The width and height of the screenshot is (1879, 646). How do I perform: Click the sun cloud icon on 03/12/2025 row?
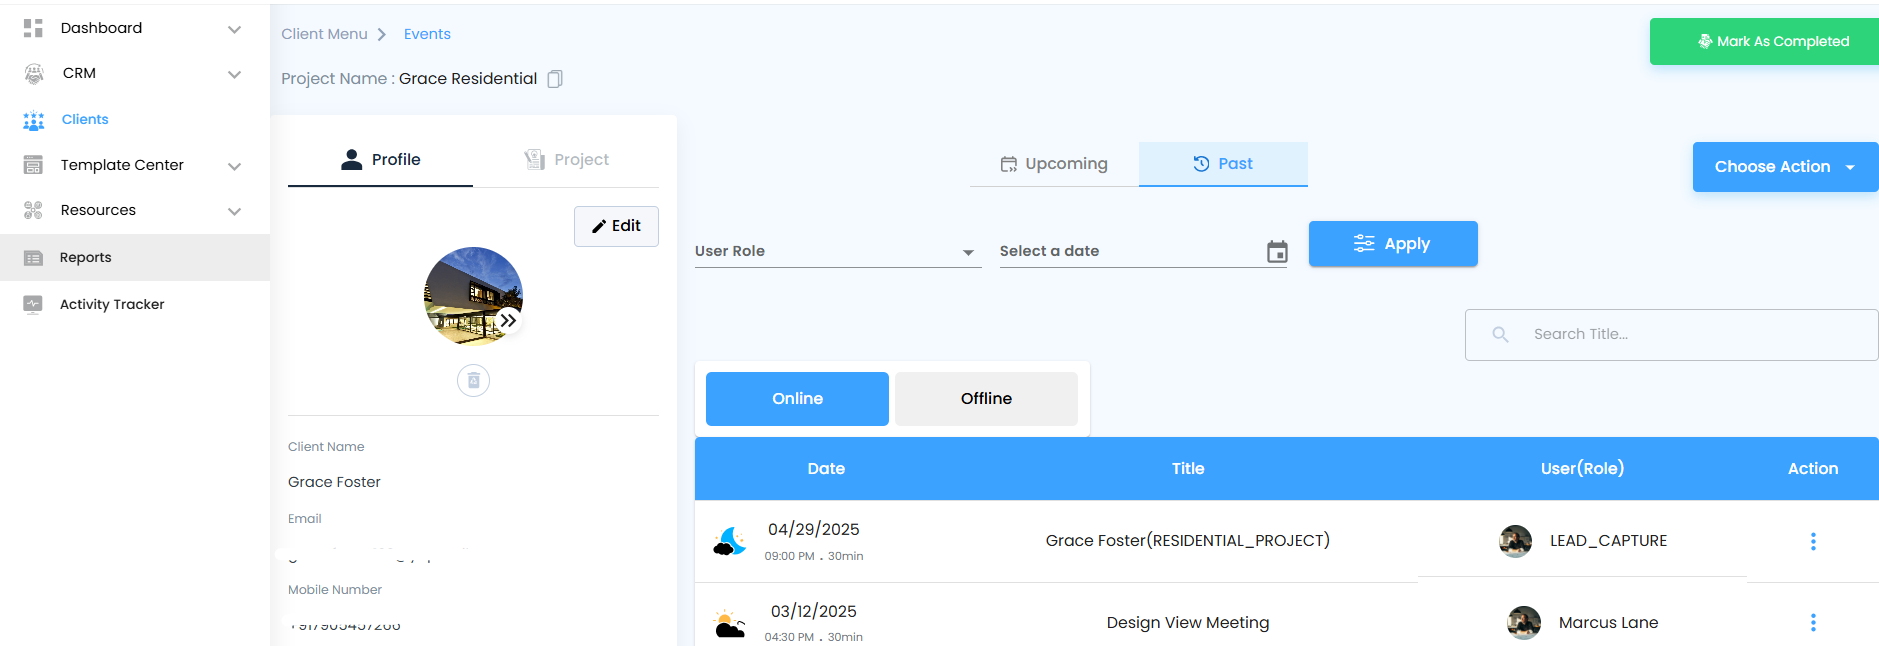(730, 624)
